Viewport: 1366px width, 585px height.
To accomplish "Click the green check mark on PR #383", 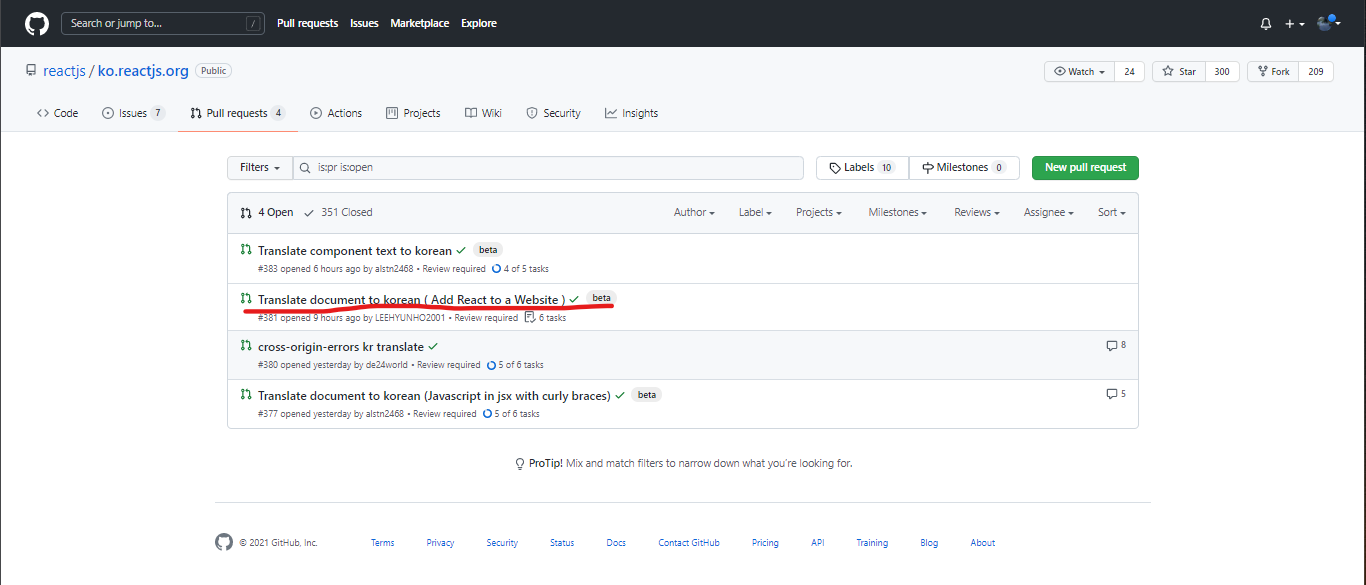I will 459,249.
